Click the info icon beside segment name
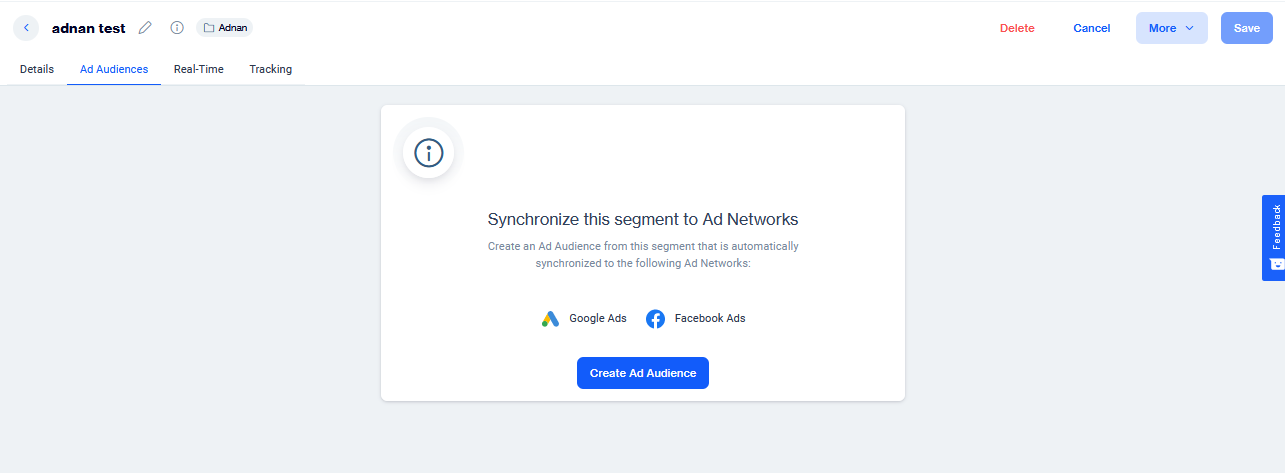This screenshot has width=1285, height=473. tap(177, 28)
